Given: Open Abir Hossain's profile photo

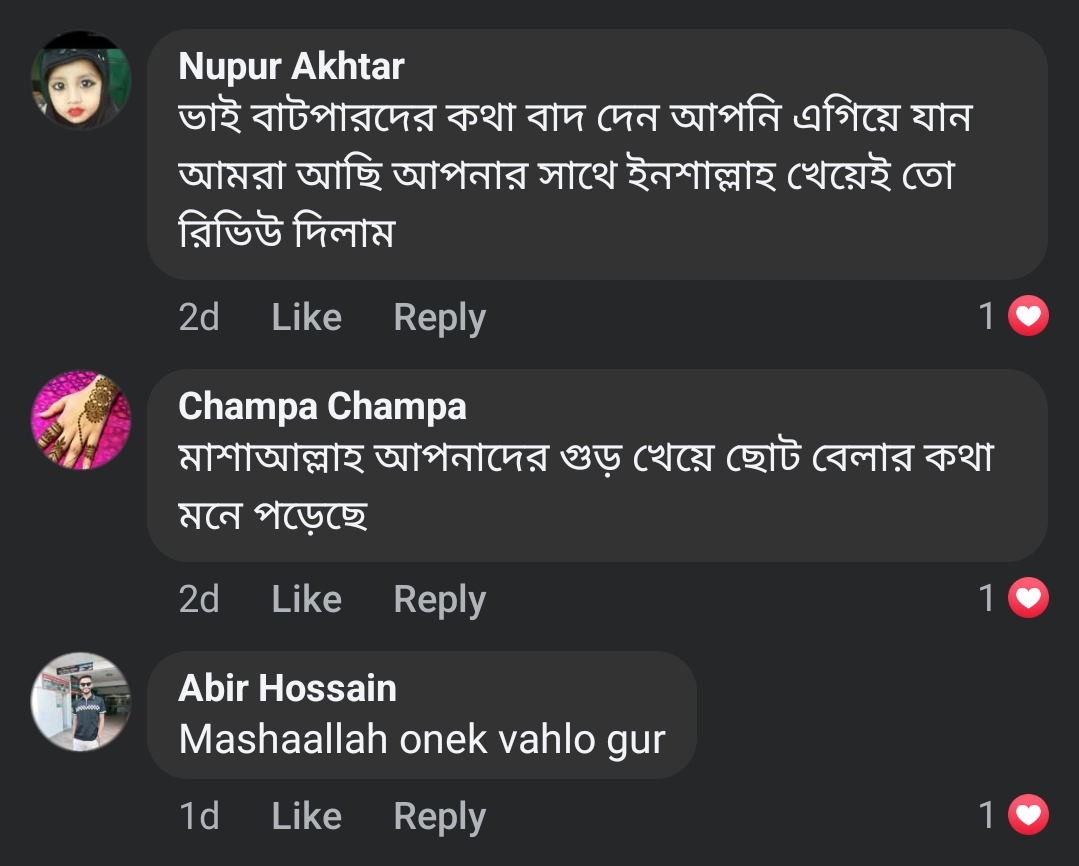Looking at the screenshot, I should [x=81, y=702].
